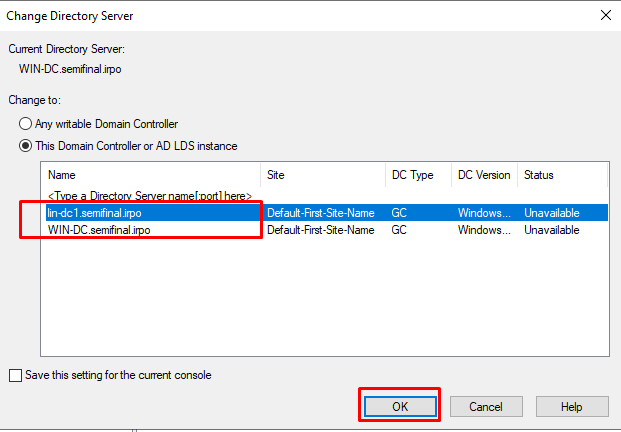Click Default-First-Site-Name in the lin-dc1 row
This screenshot has height=432, width=621.
320,213
